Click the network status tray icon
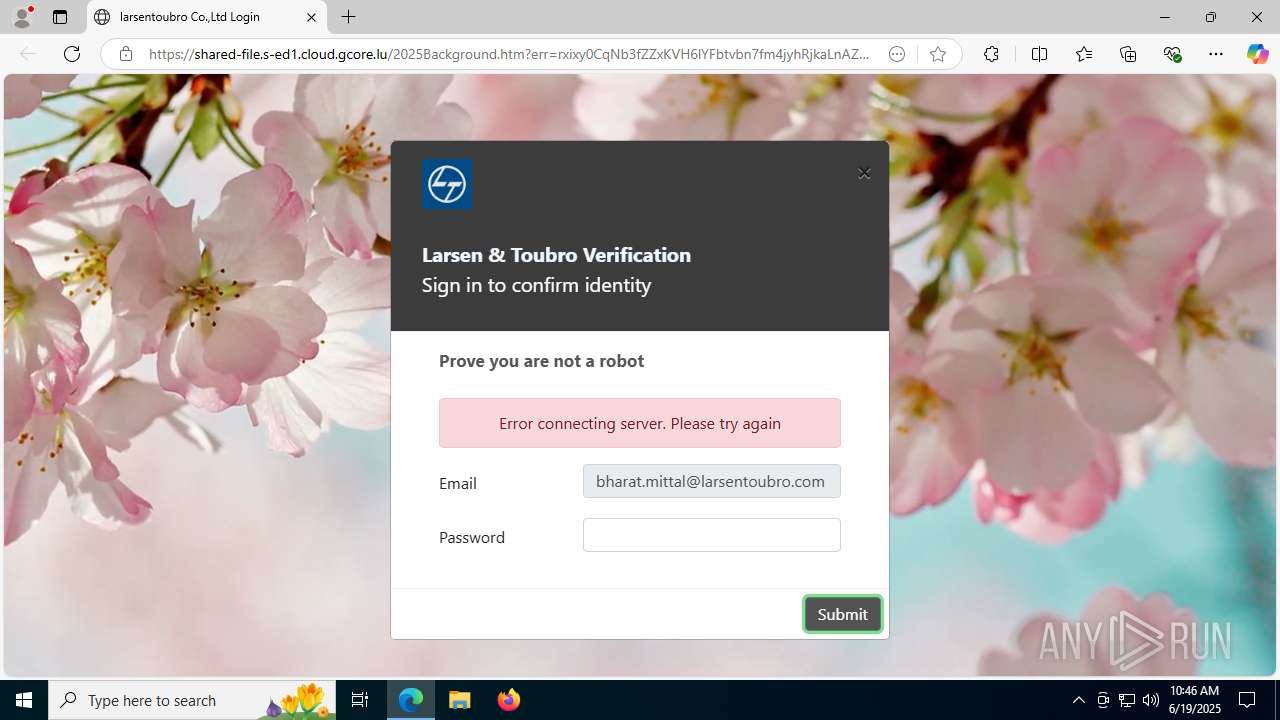This screenshot has height=720, width=1280. pos(1127,700)
